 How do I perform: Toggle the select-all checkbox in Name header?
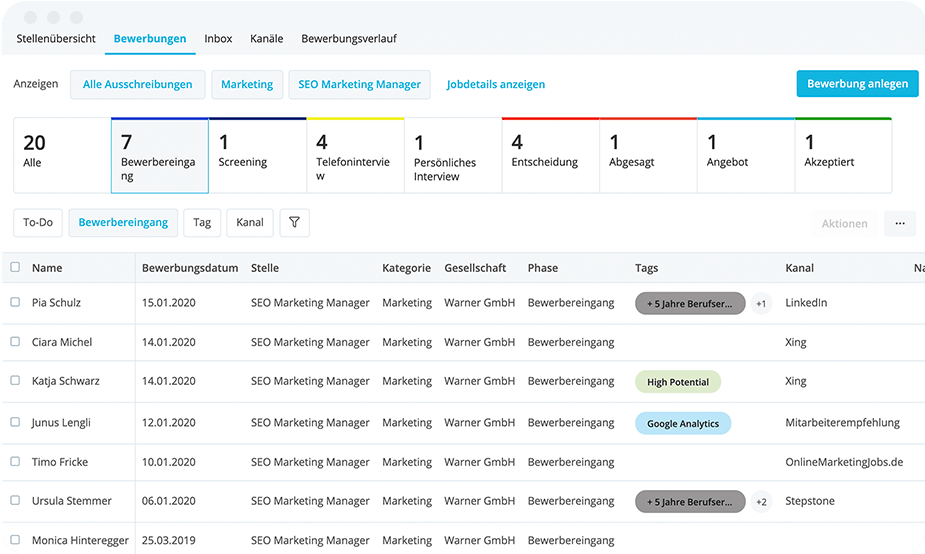pos(15,267)
